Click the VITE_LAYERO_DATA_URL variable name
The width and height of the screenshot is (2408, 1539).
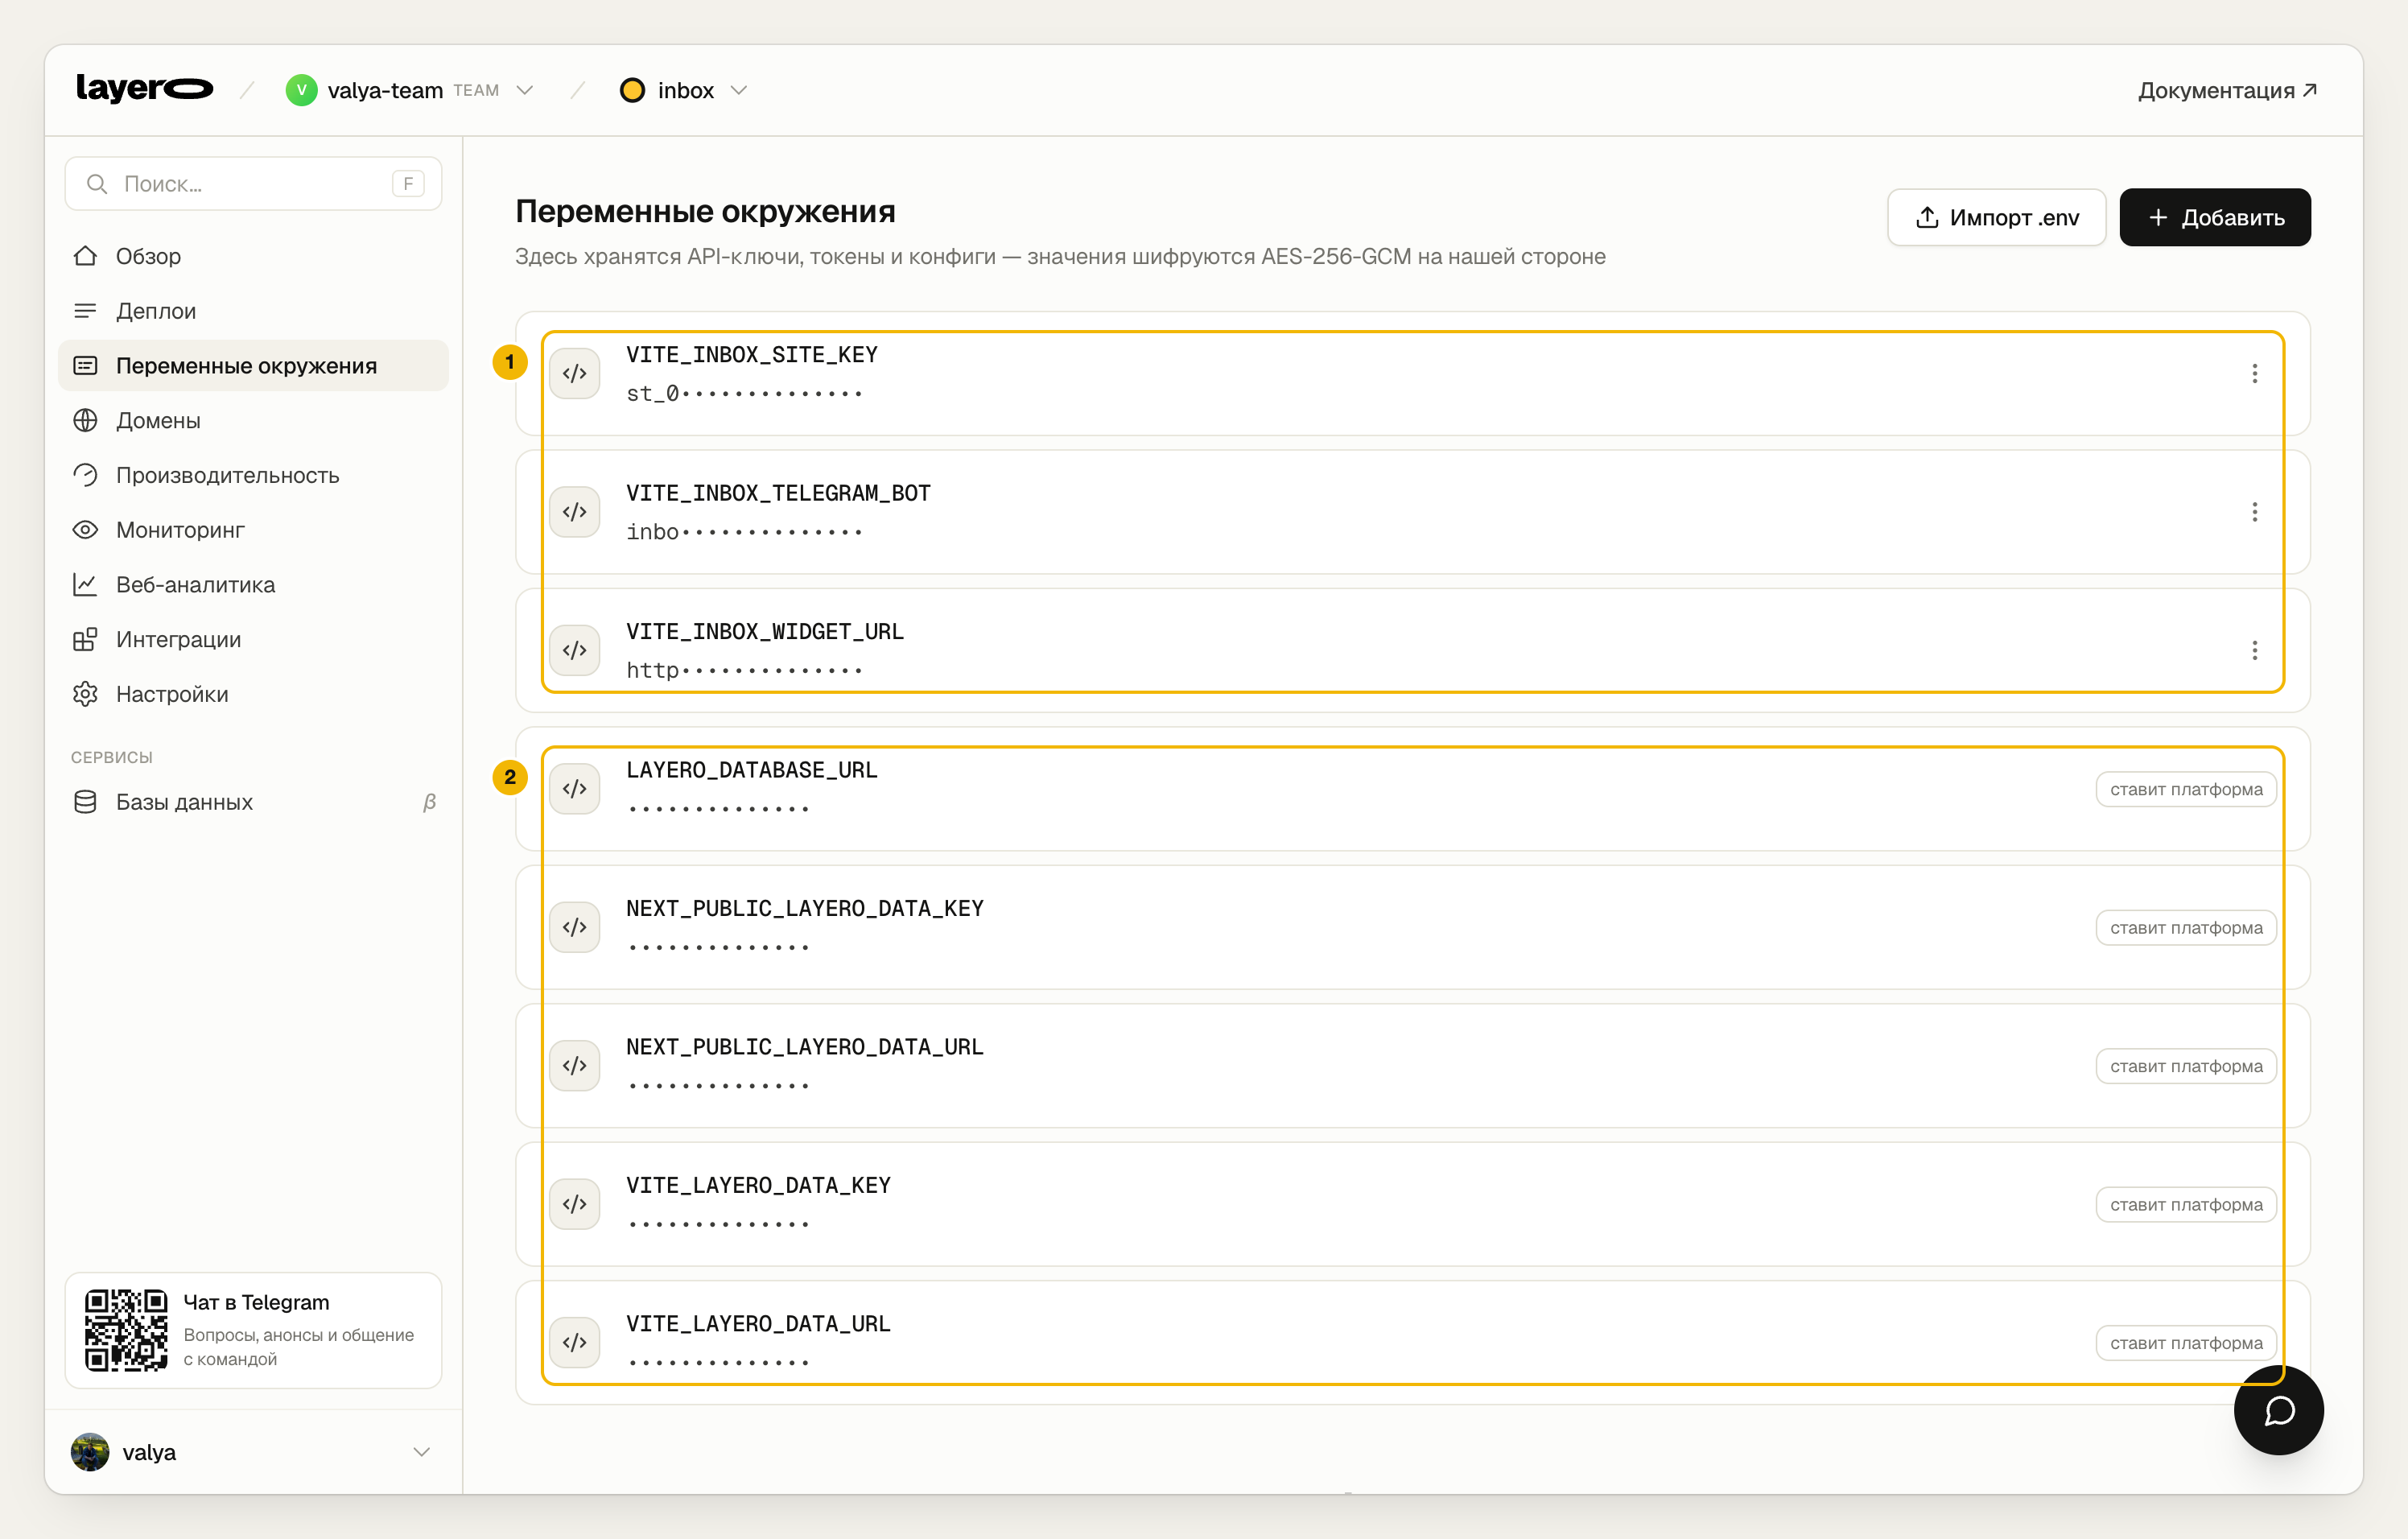click(x=758, y=1324)
